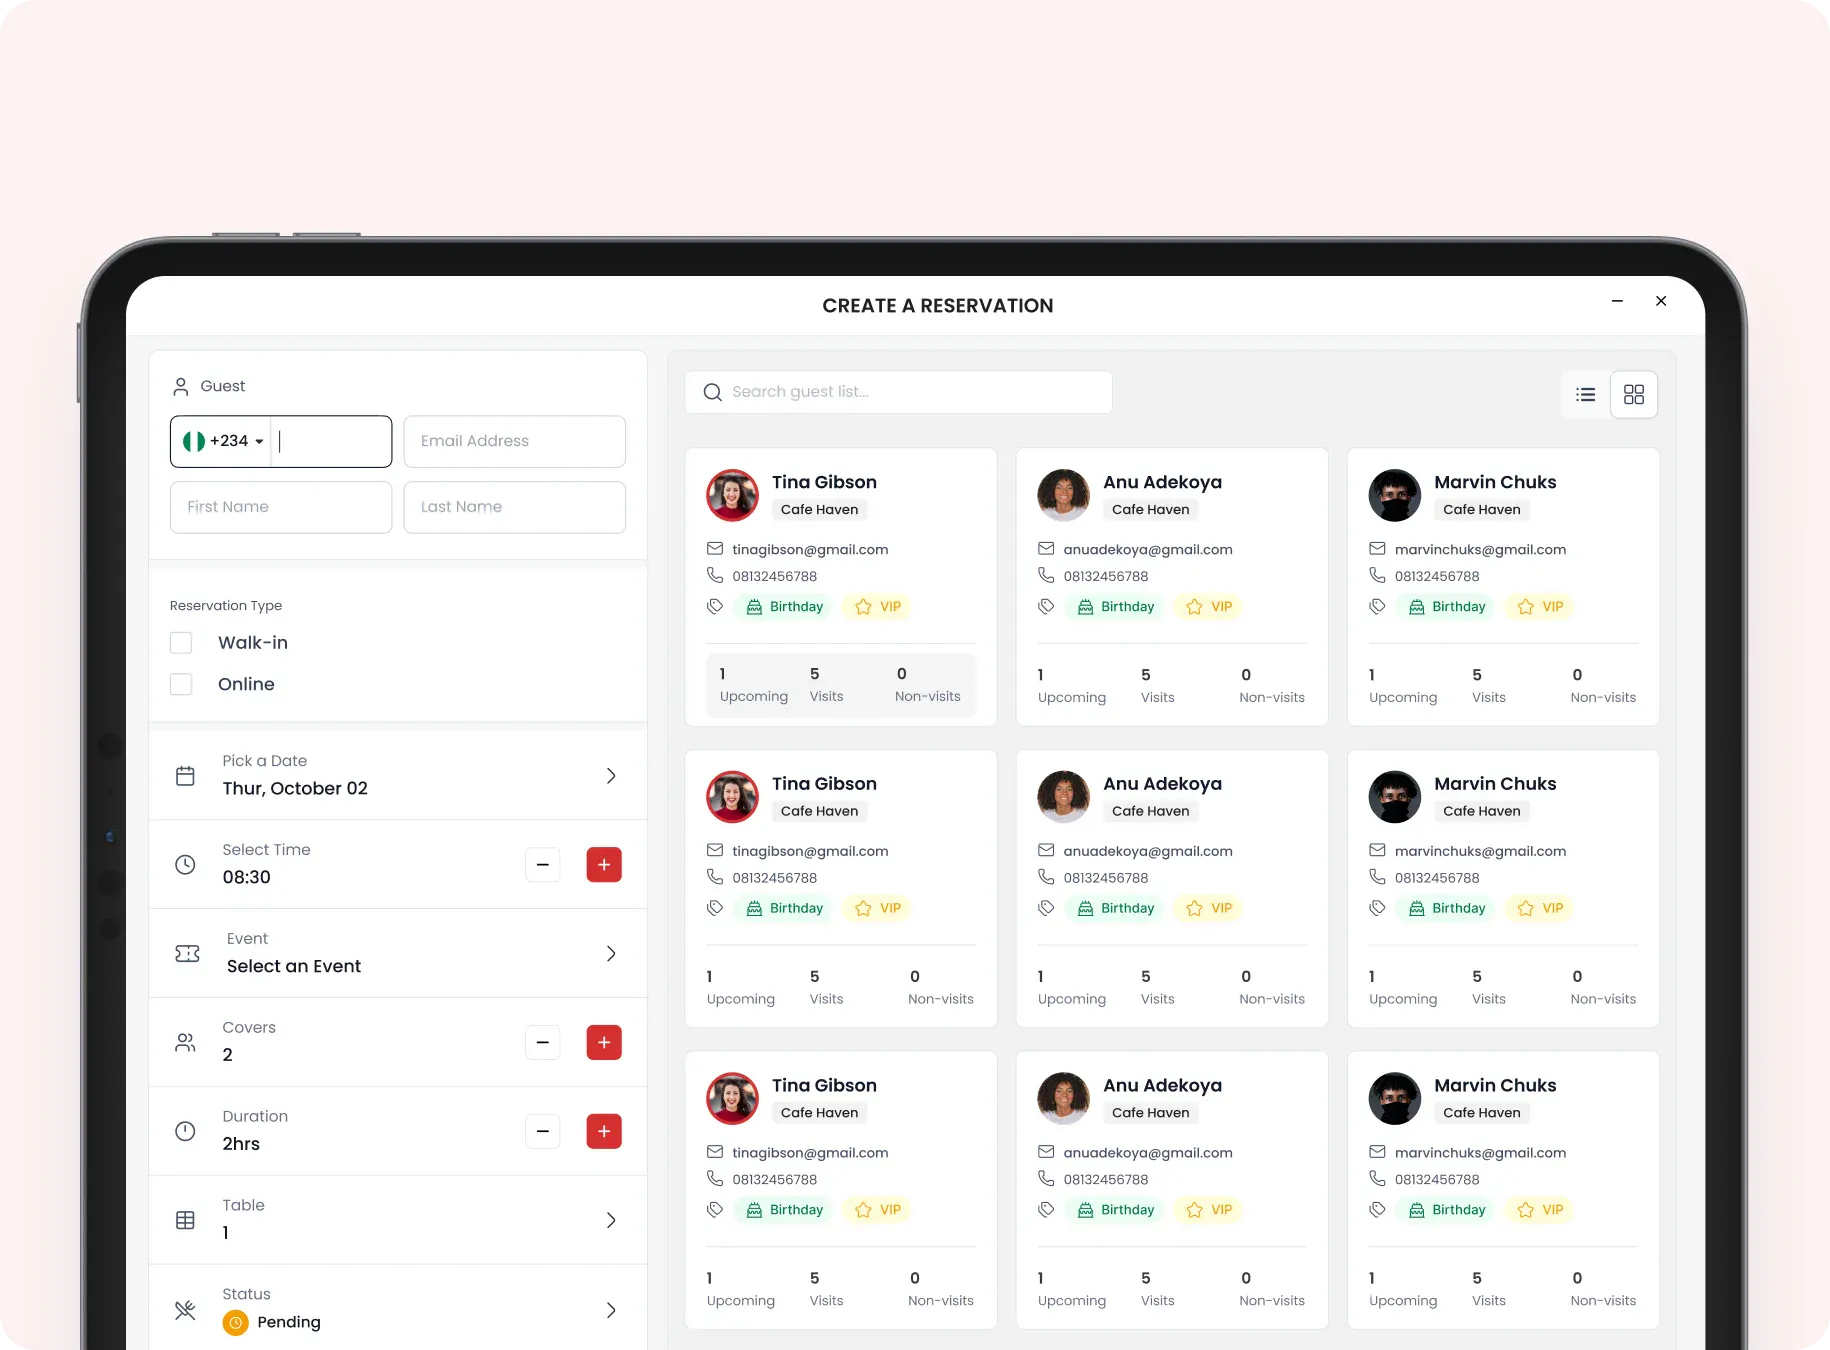Increase Duration with red plus button
The image size is (1830, 1350).
(604, 1131)
